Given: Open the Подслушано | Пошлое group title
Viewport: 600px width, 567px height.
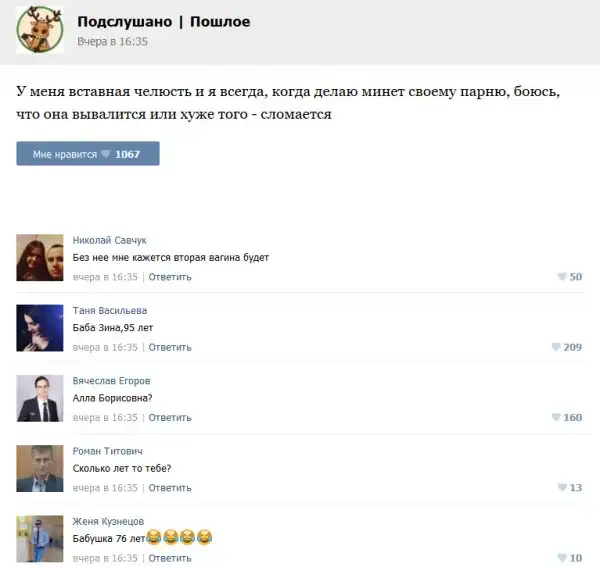Looking at the screenshot, I should click(164, 22).
